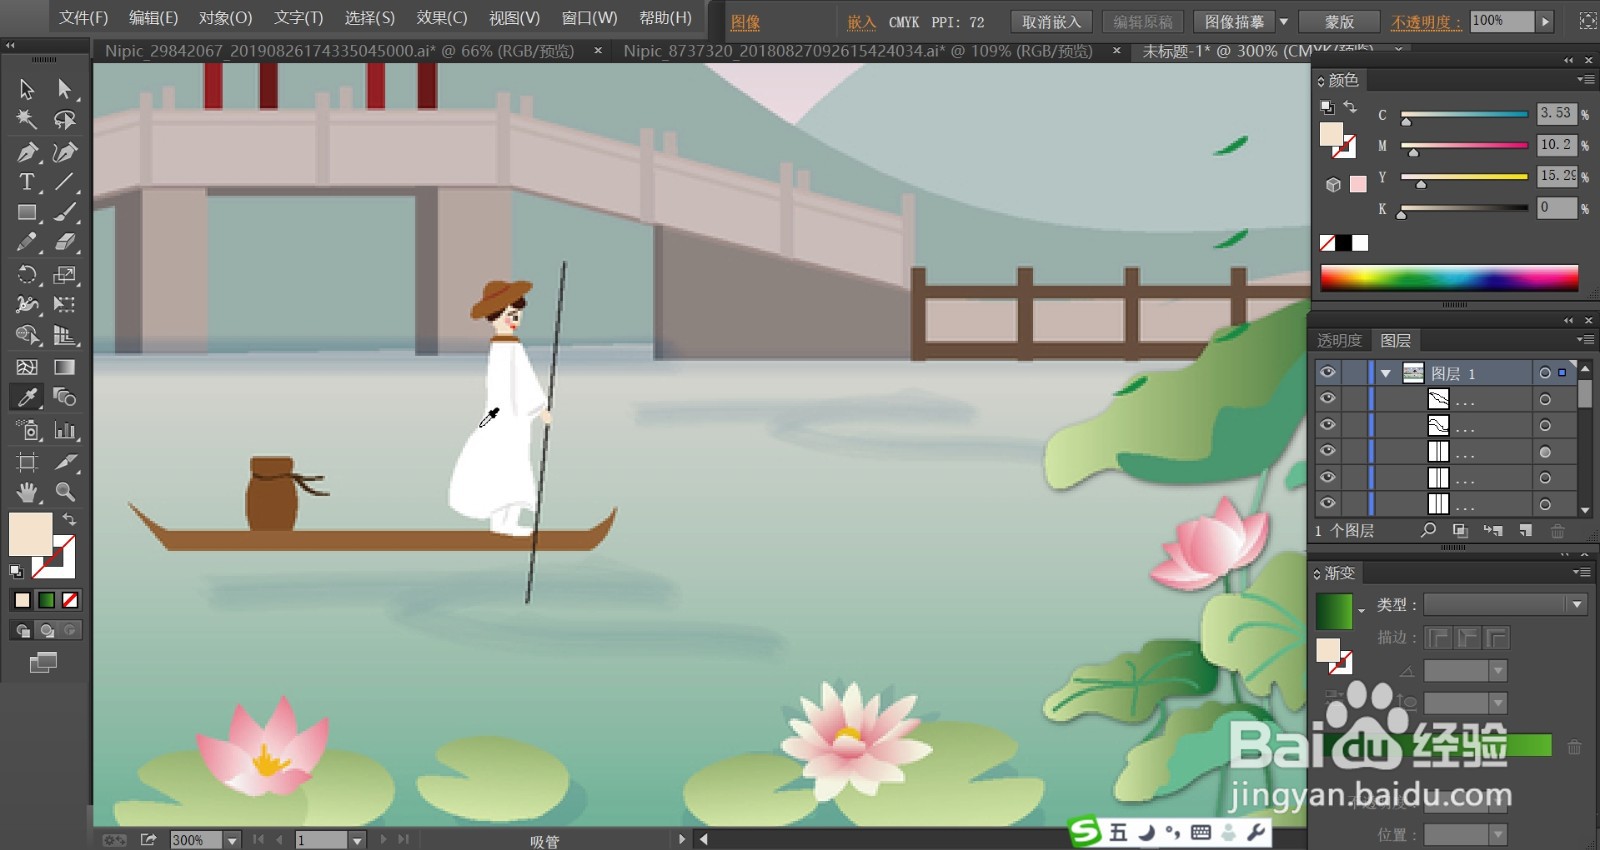This screenshot has width=1600, height=850.
Task: Select the Mesh tool
Action: [27, 367]
